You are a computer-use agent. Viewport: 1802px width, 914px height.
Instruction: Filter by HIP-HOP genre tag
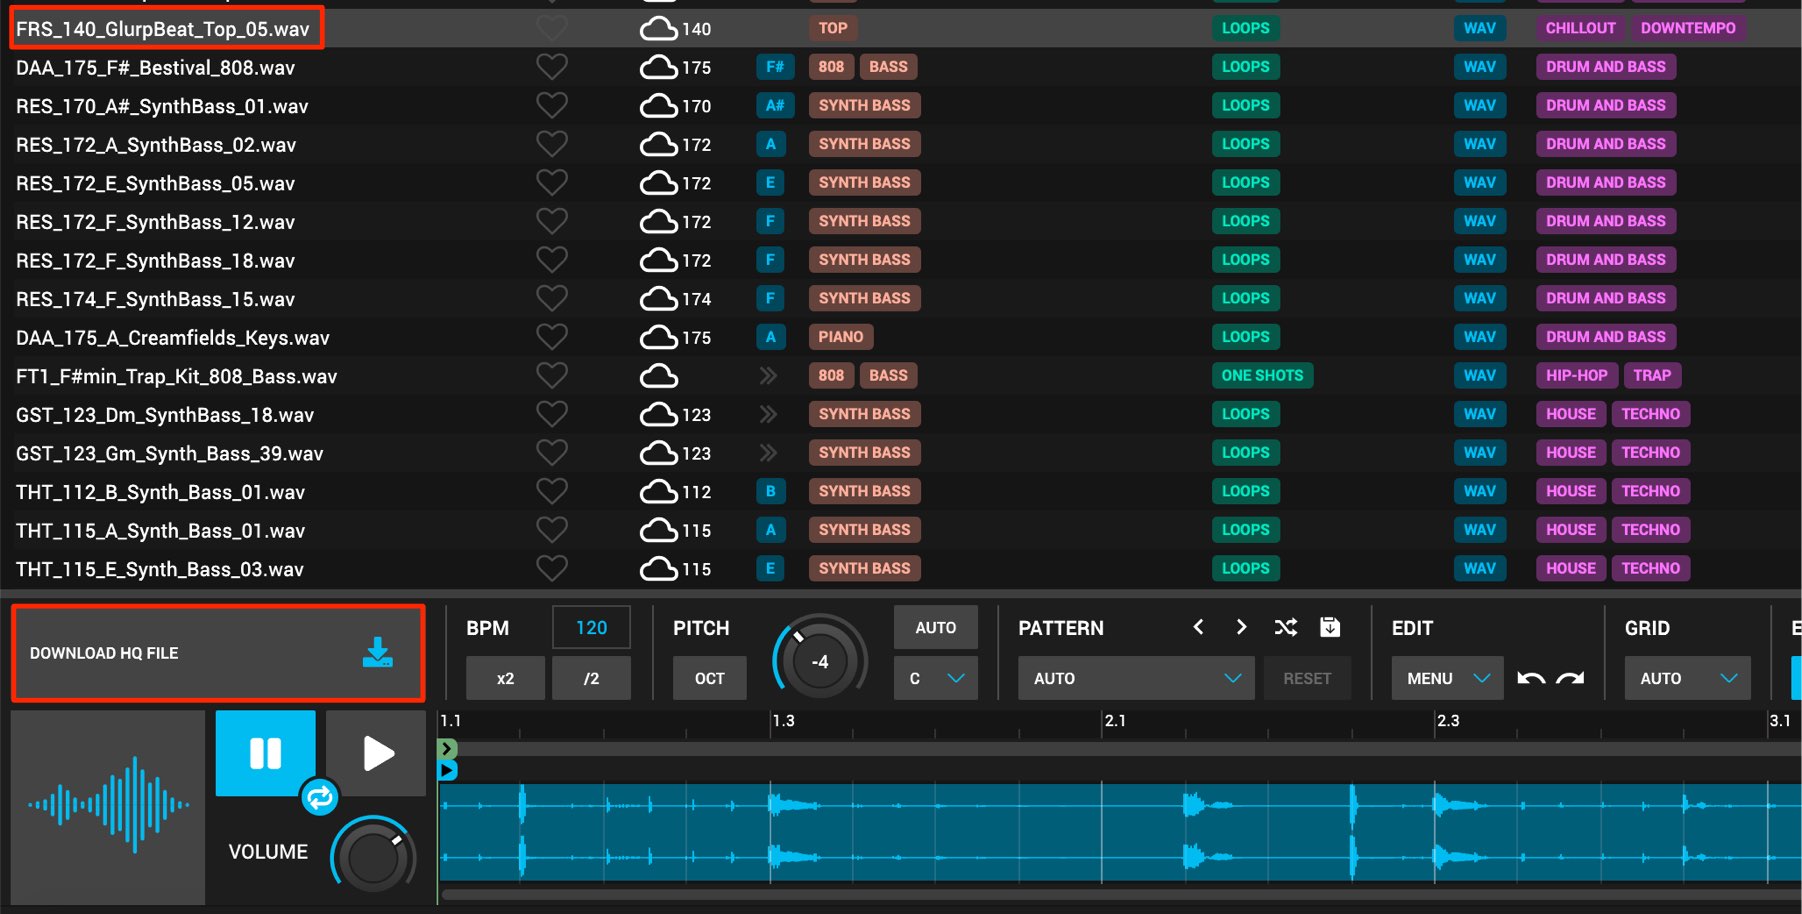click(x=1576, y=375)
